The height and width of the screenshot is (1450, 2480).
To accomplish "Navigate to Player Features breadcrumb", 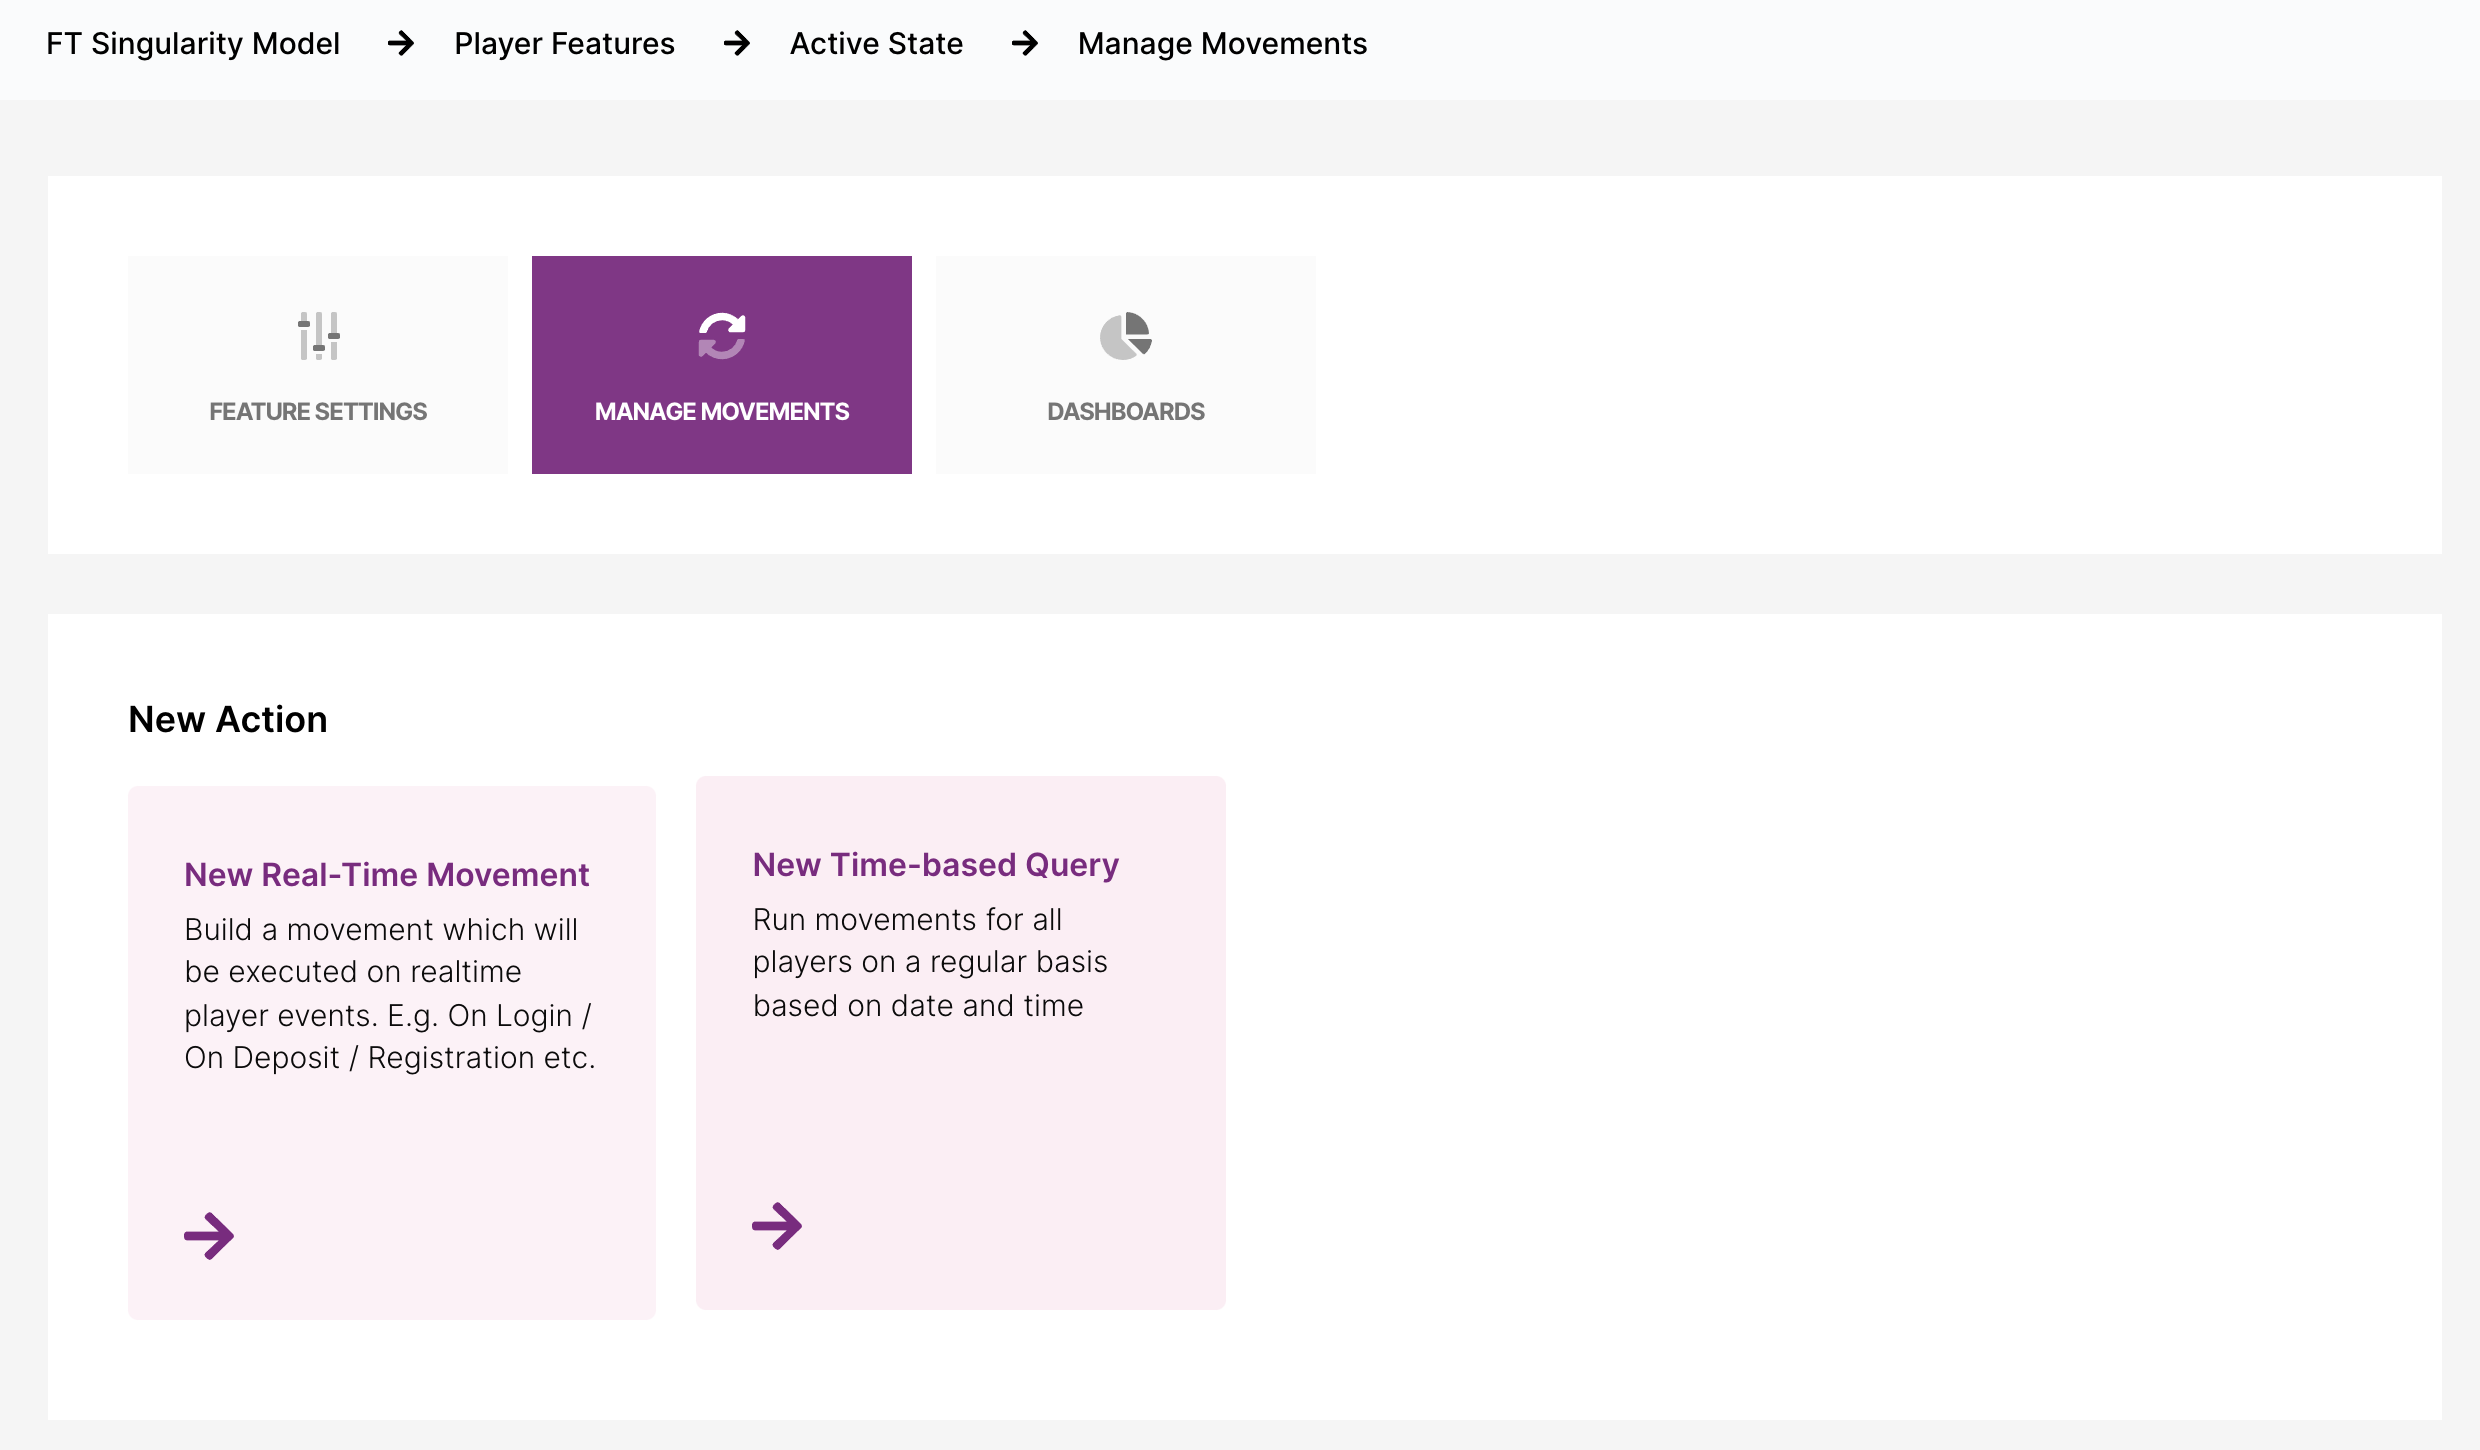I will pos(564,44).
